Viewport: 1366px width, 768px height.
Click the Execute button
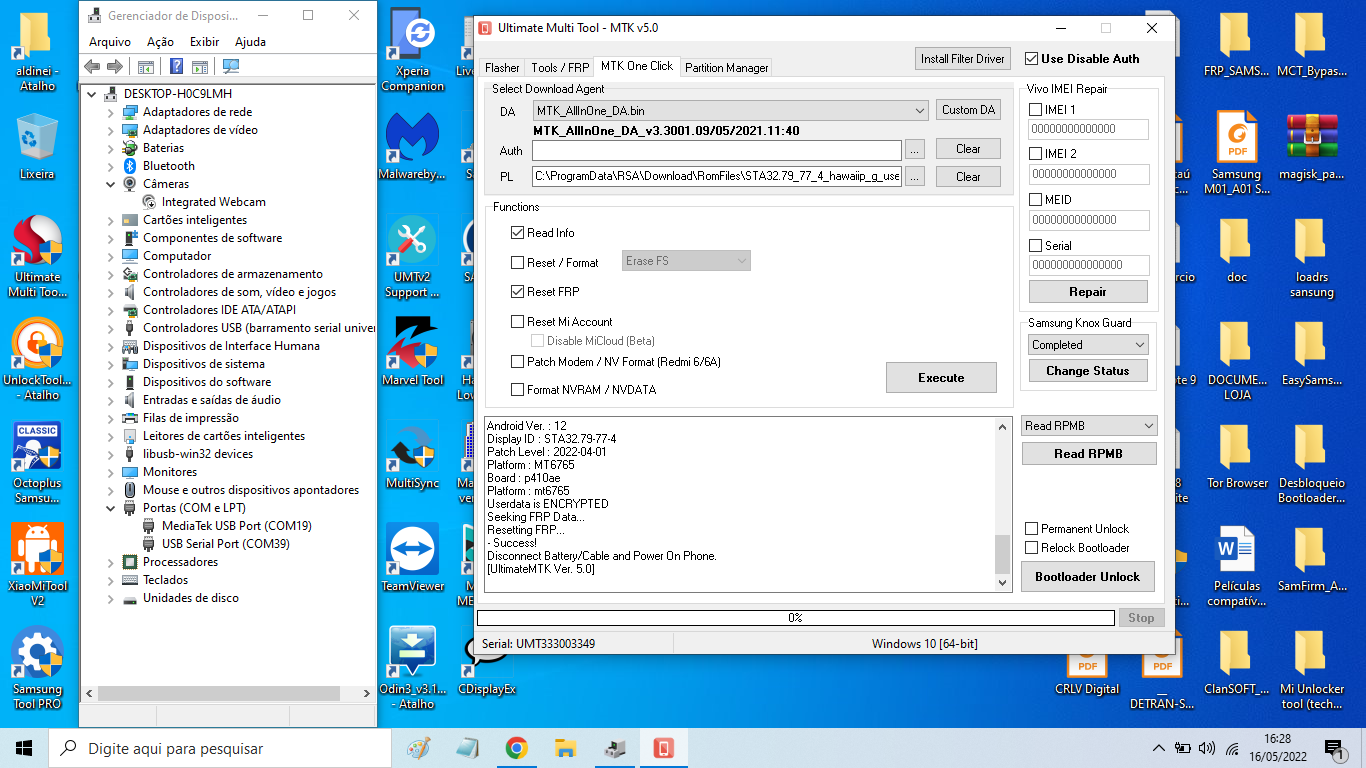click(941, 378)
